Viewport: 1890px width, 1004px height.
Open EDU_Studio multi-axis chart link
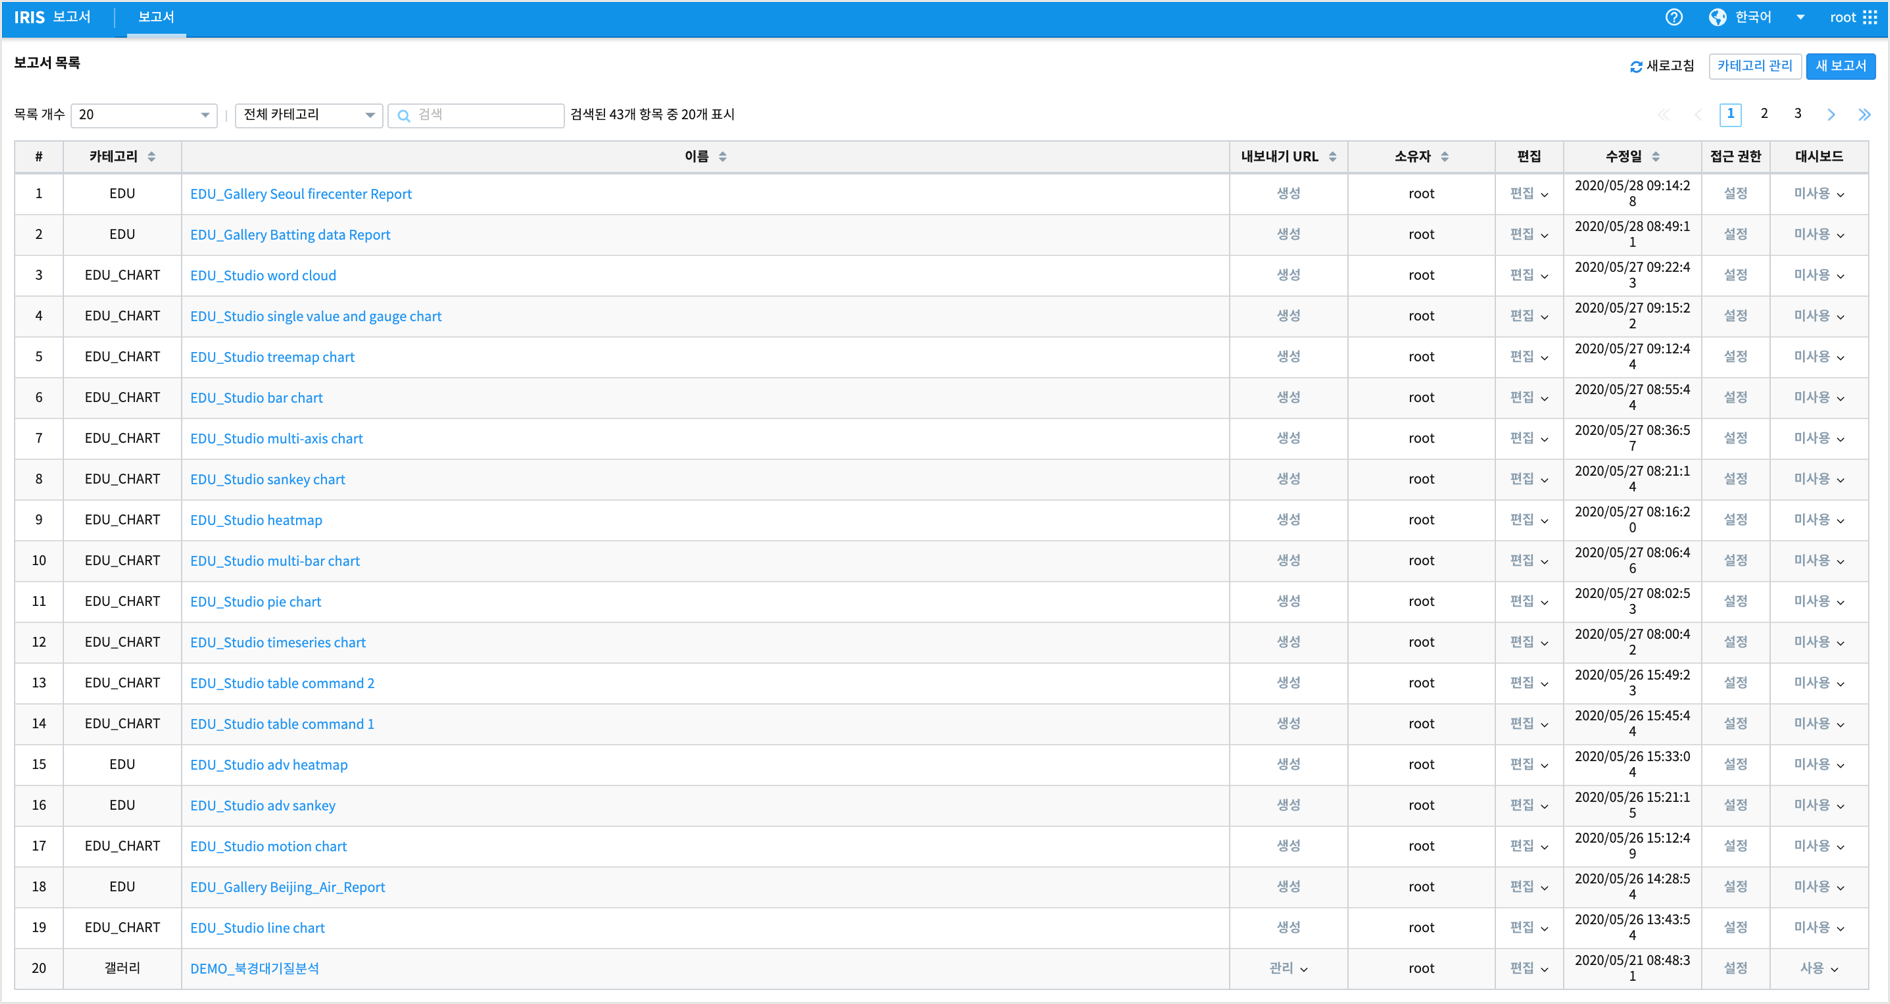277,439
